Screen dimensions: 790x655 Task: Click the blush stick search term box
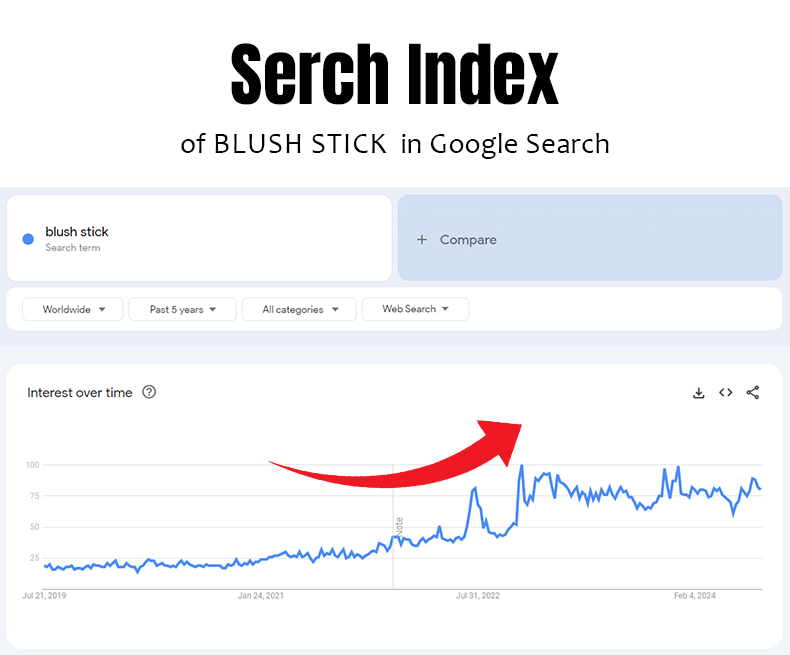199,238
